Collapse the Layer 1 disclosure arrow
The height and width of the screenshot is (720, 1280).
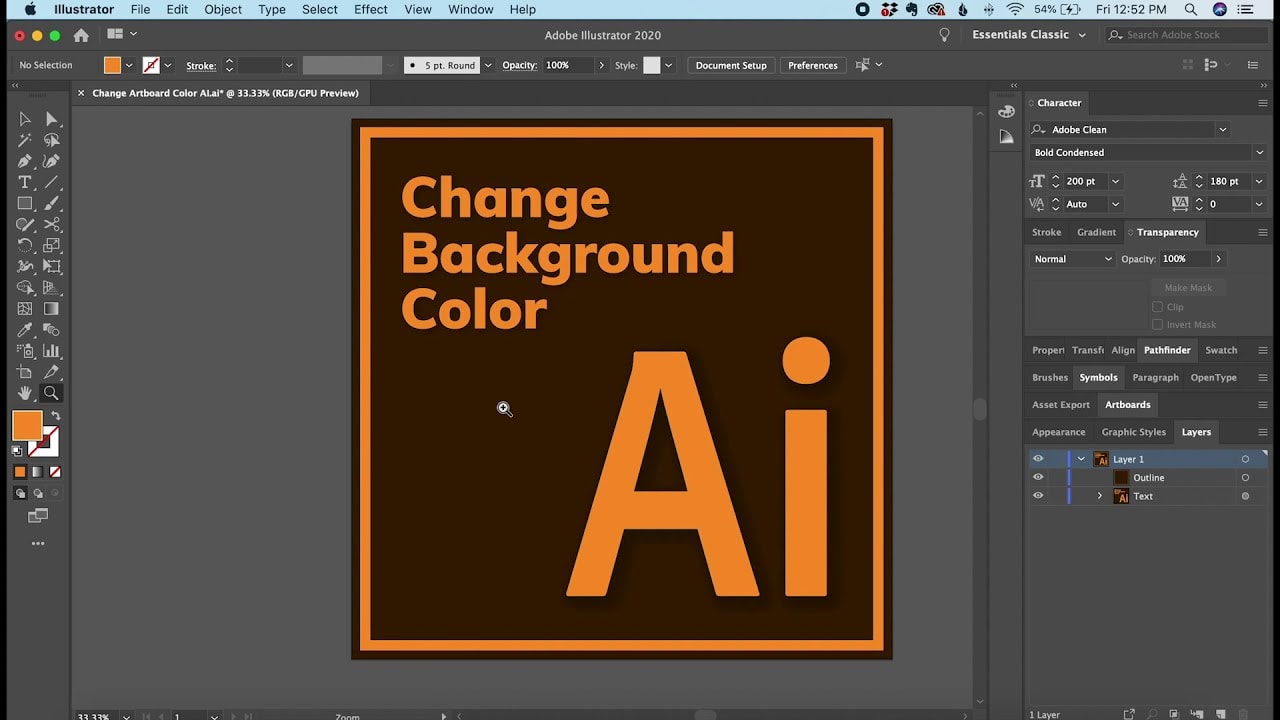1081,459
